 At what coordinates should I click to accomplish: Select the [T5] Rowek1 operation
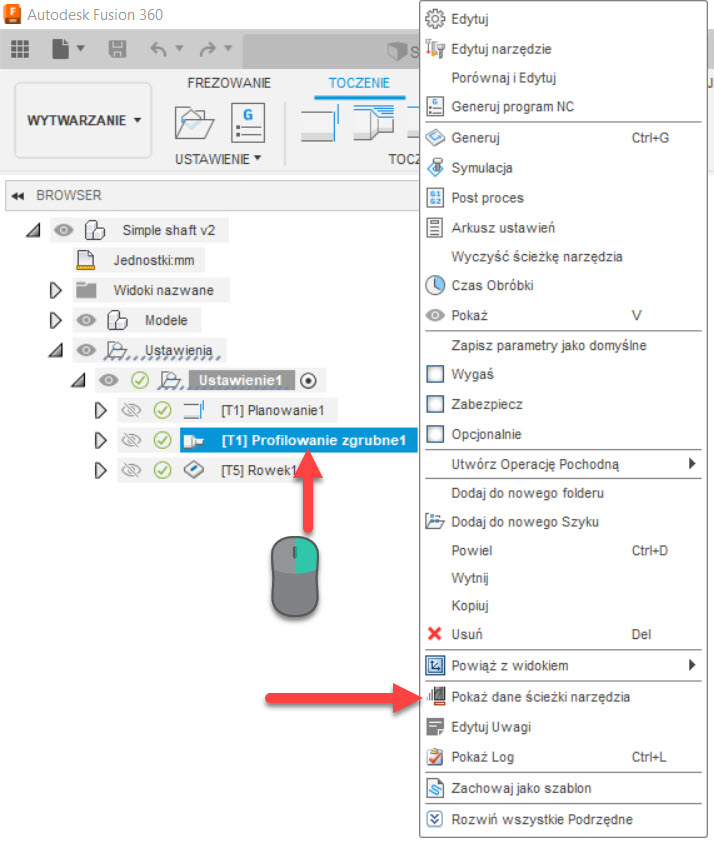[258, 471]
